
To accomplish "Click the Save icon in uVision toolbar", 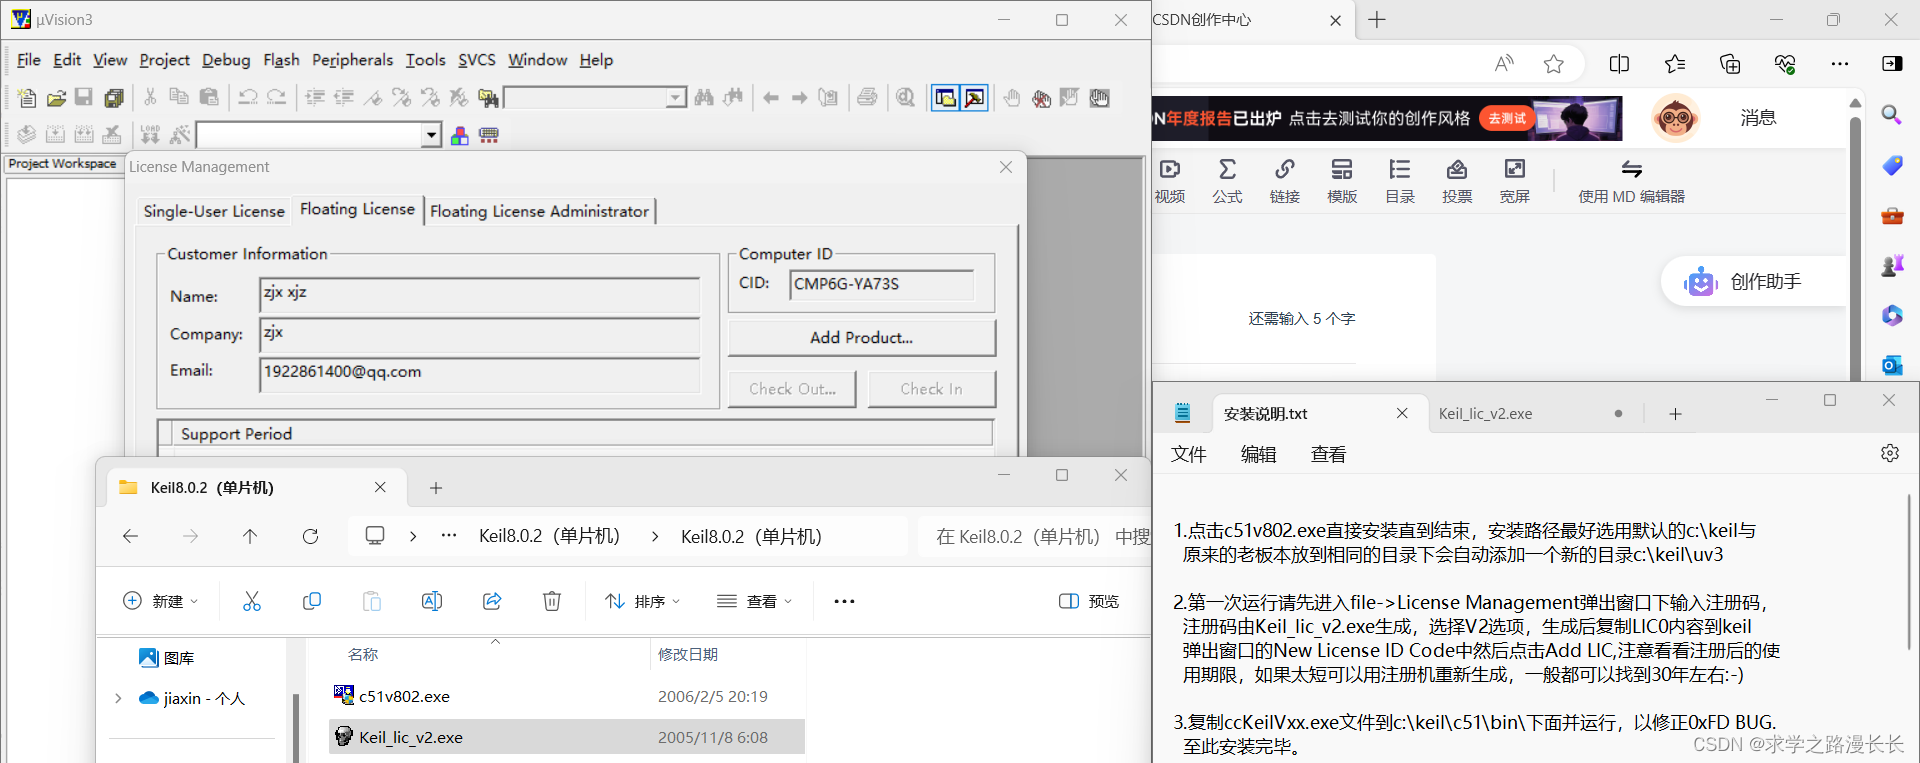I will tap(84, 97).
